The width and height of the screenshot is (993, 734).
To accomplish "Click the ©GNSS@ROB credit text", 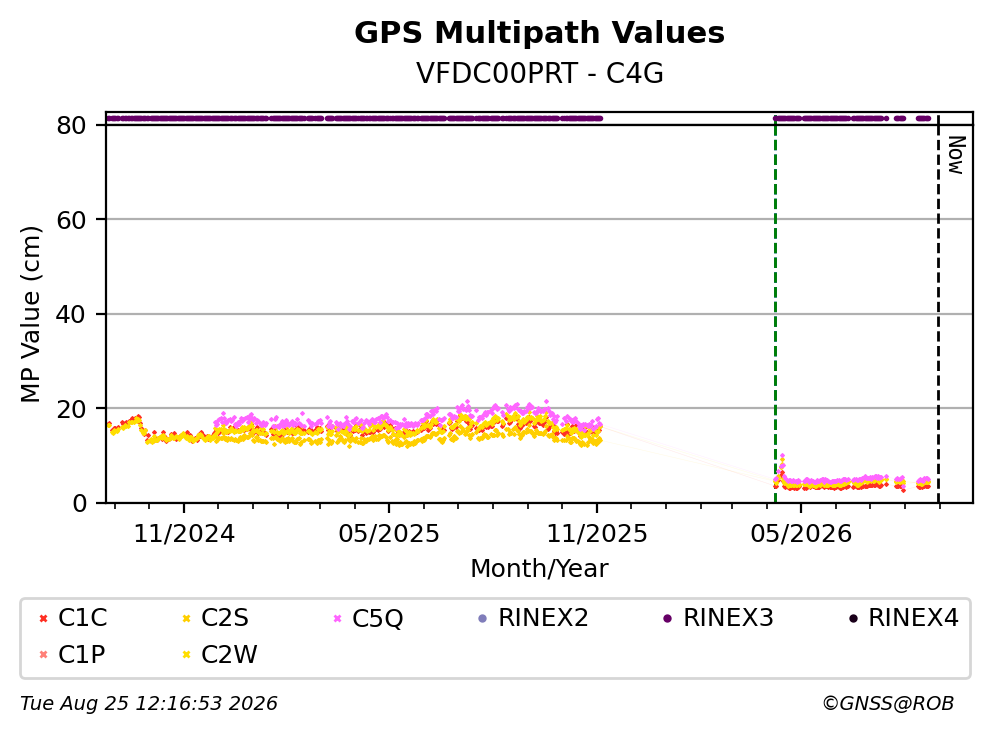I will coord(888,704).
